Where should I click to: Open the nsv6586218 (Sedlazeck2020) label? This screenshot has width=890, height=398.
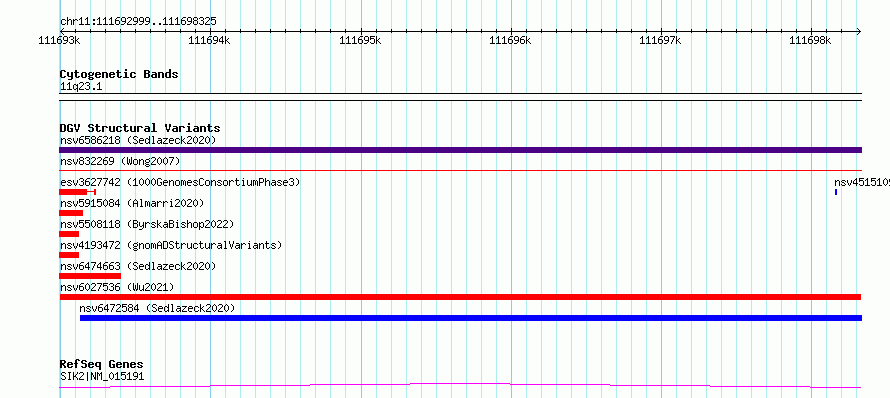(x=138, y=140)
